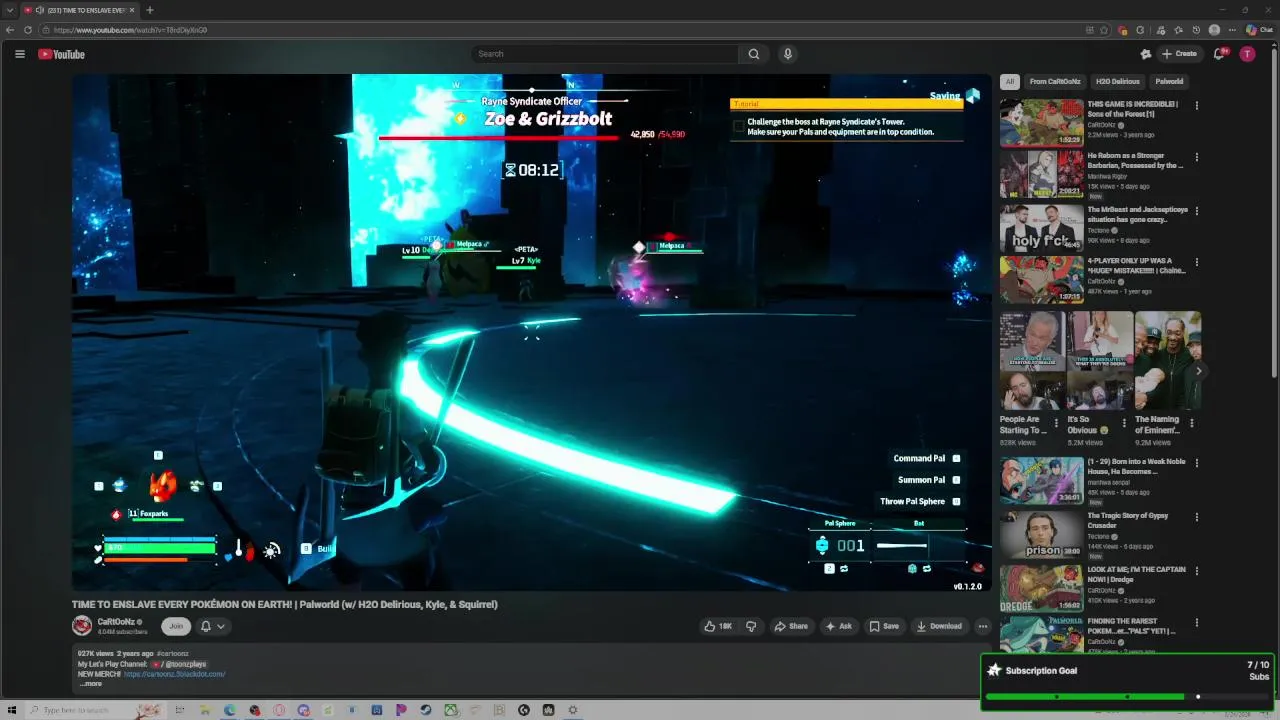Open options for 'Born into a Weak Noble' video
The width and height of the screenshot is (1280, 720).
click(1196, 463)
